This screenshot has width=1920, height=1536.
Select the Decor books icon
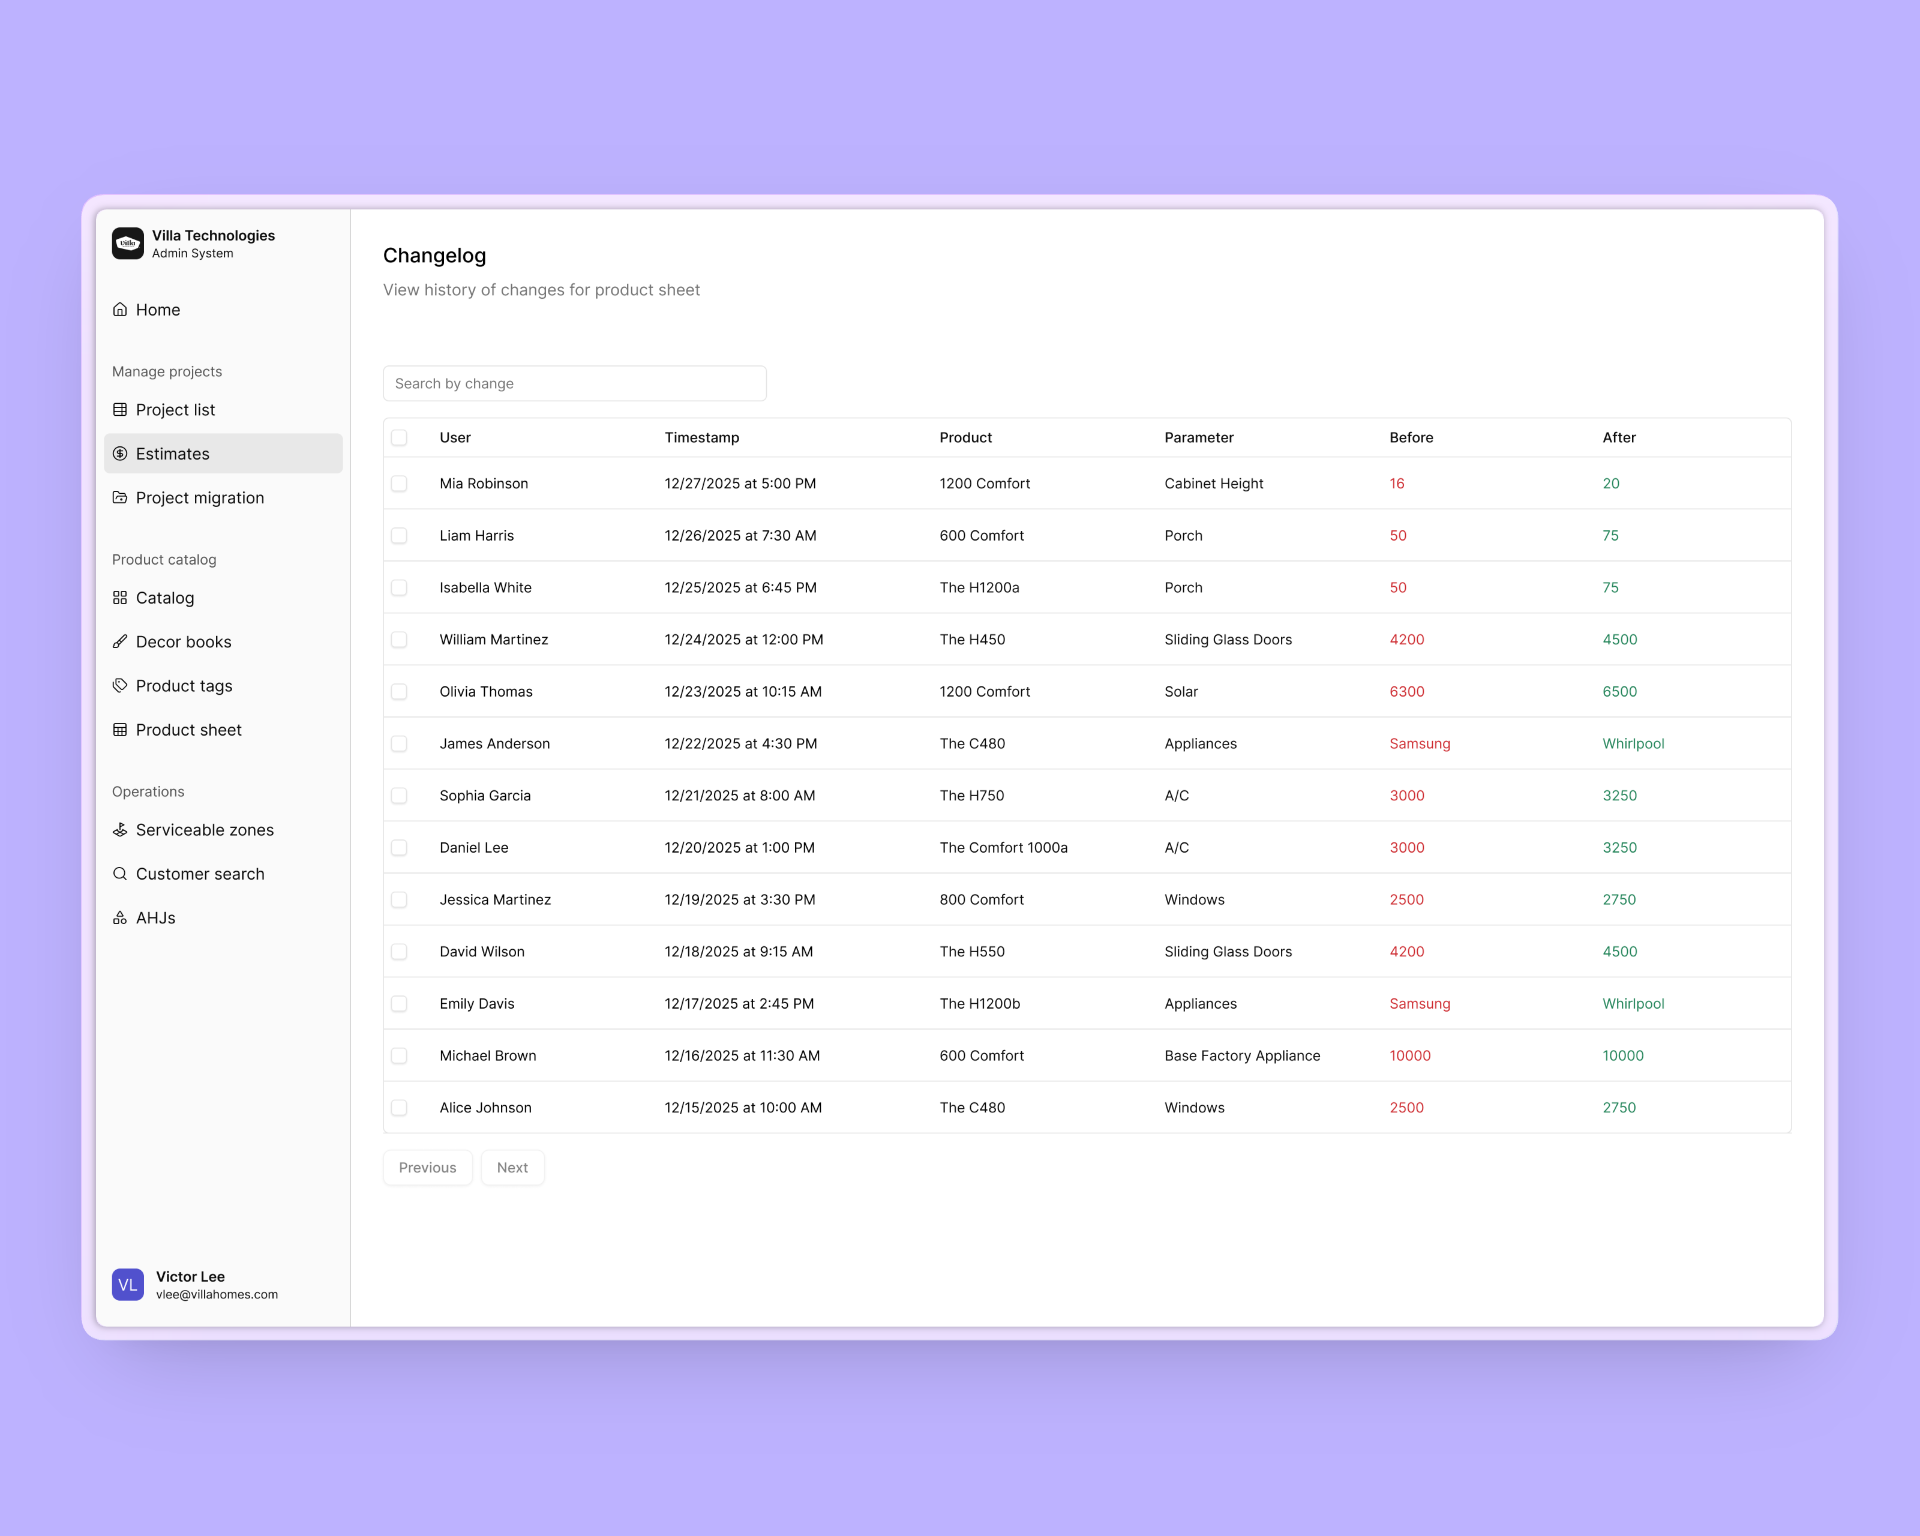[120, 641]
